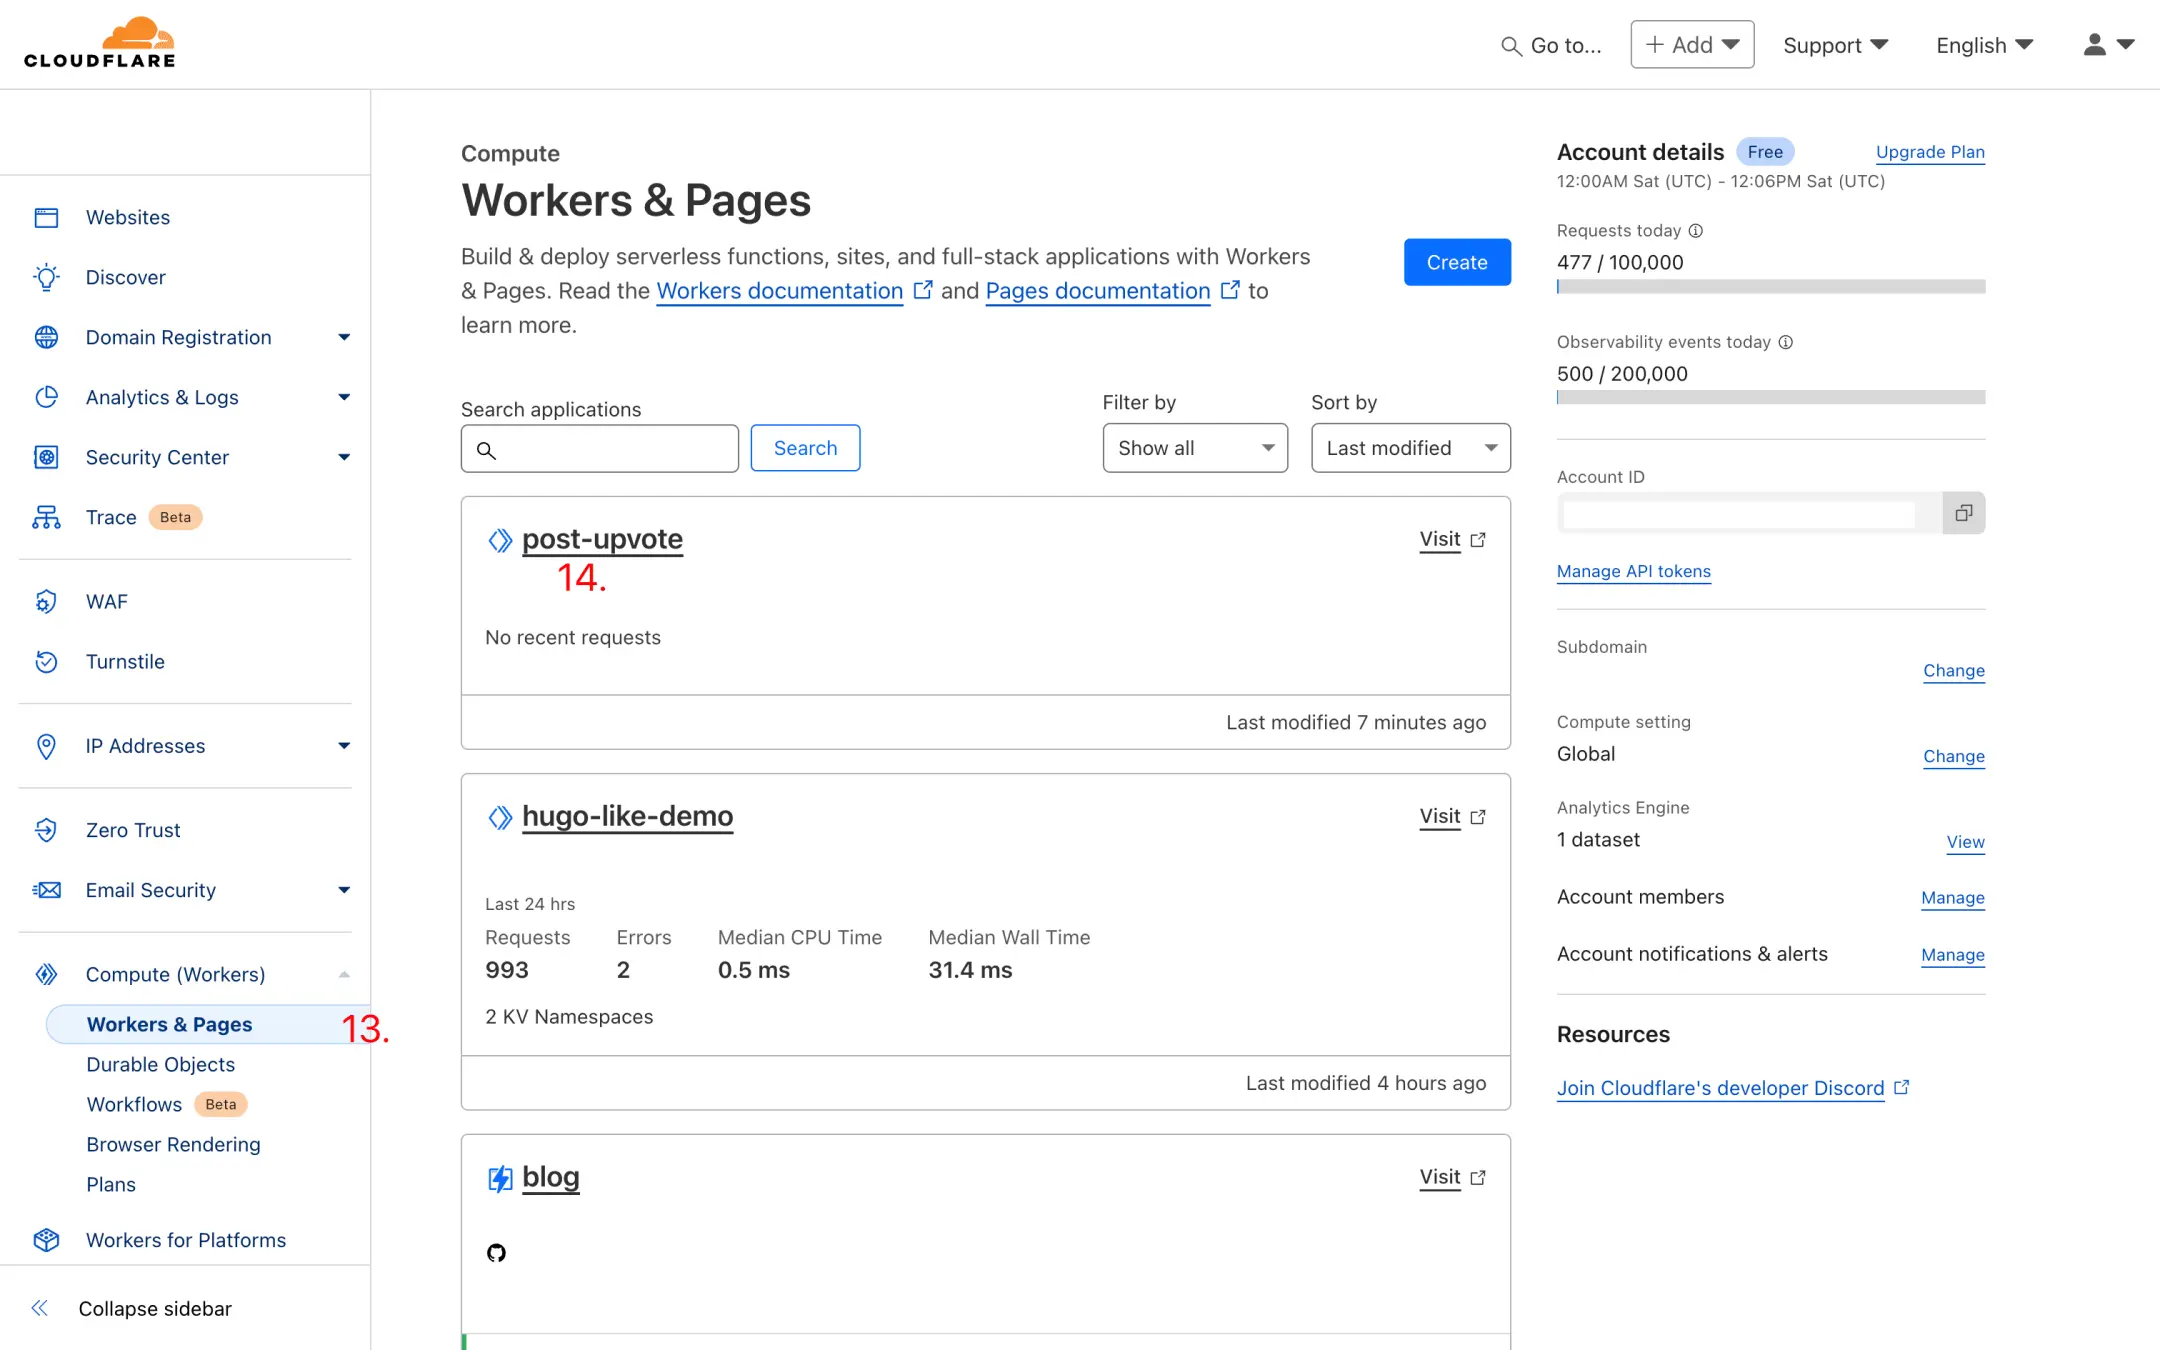
Task: Click the Collapse sidebar double-chevron icon
Action: (x=40, y=1308)
